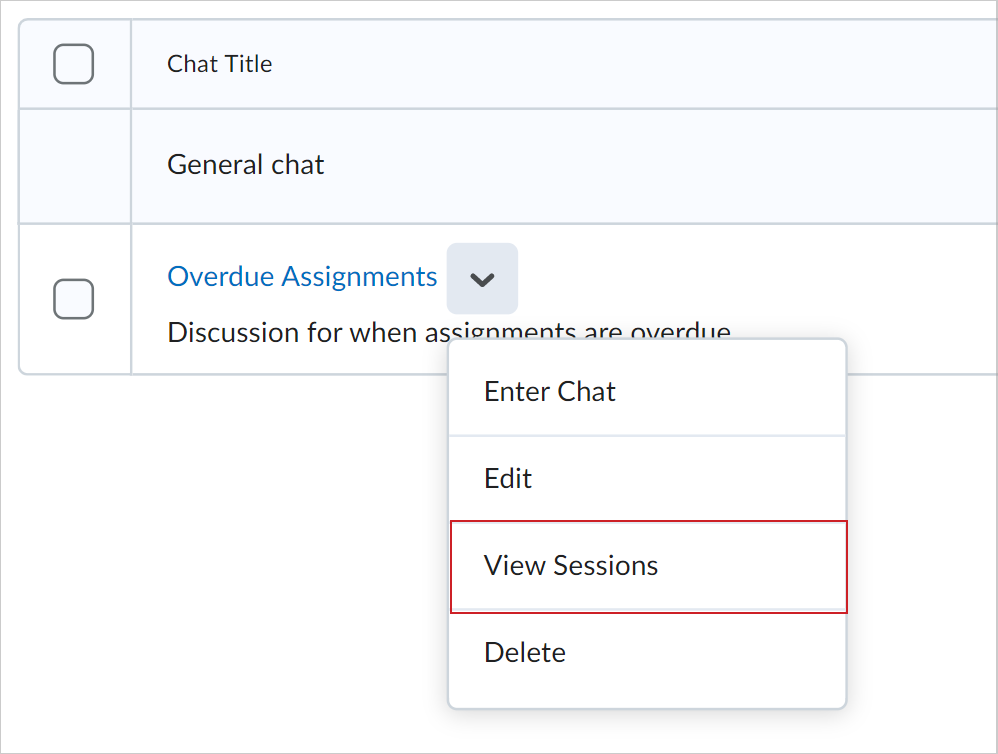Collapse the menu using the chevron button

(x=482, y=279)
